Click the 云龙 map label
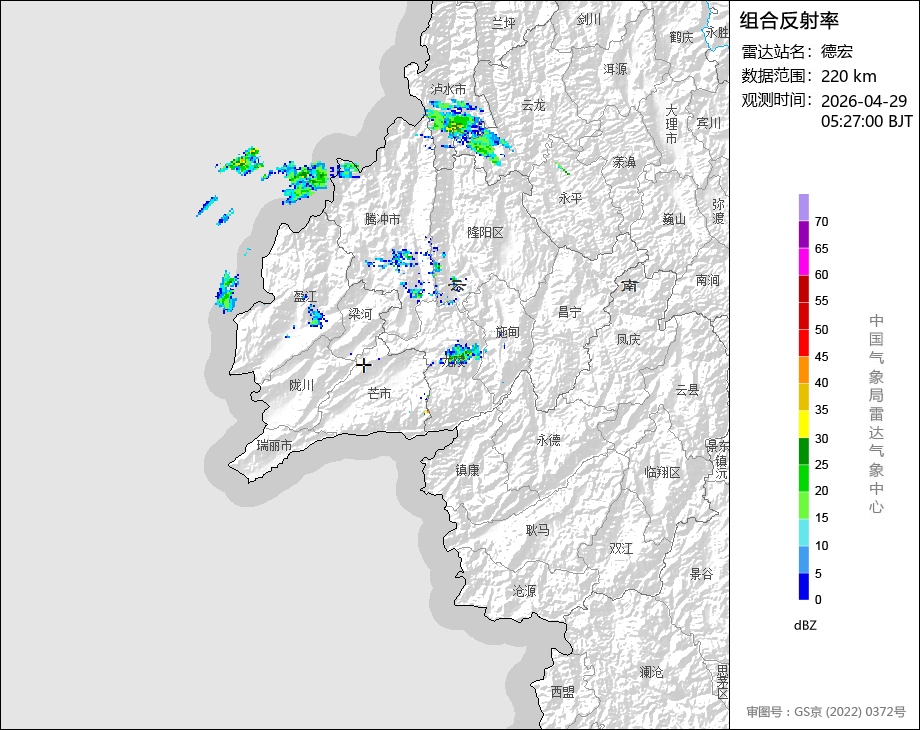This screenshot has height=730, width=920. (533, 106)
